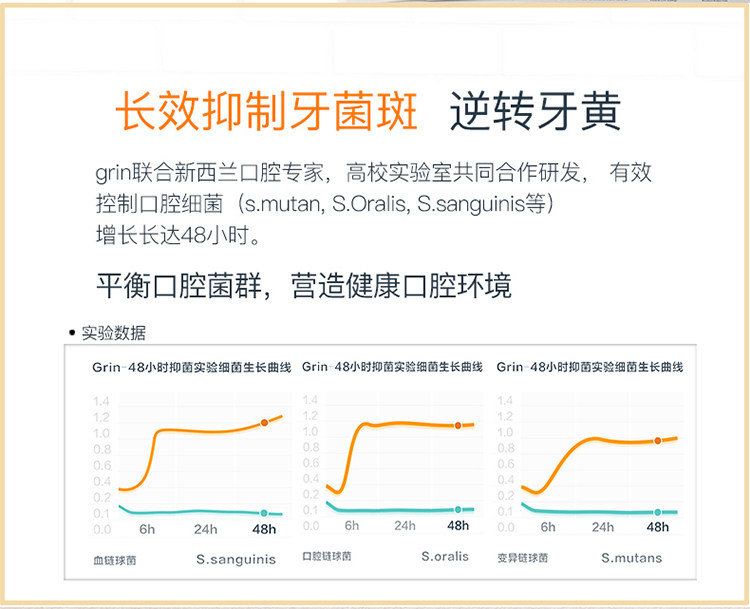Click the paragraph line starting with grin联合新西兰口腔专家
The height and width of the screenshot is (609, 750).
click(373, 173)
